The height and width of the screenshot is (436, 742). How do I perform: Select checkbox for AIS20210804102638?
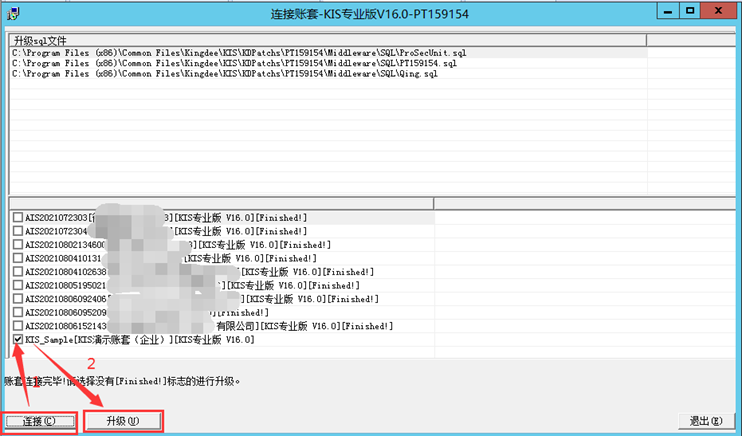click(18, 272)
